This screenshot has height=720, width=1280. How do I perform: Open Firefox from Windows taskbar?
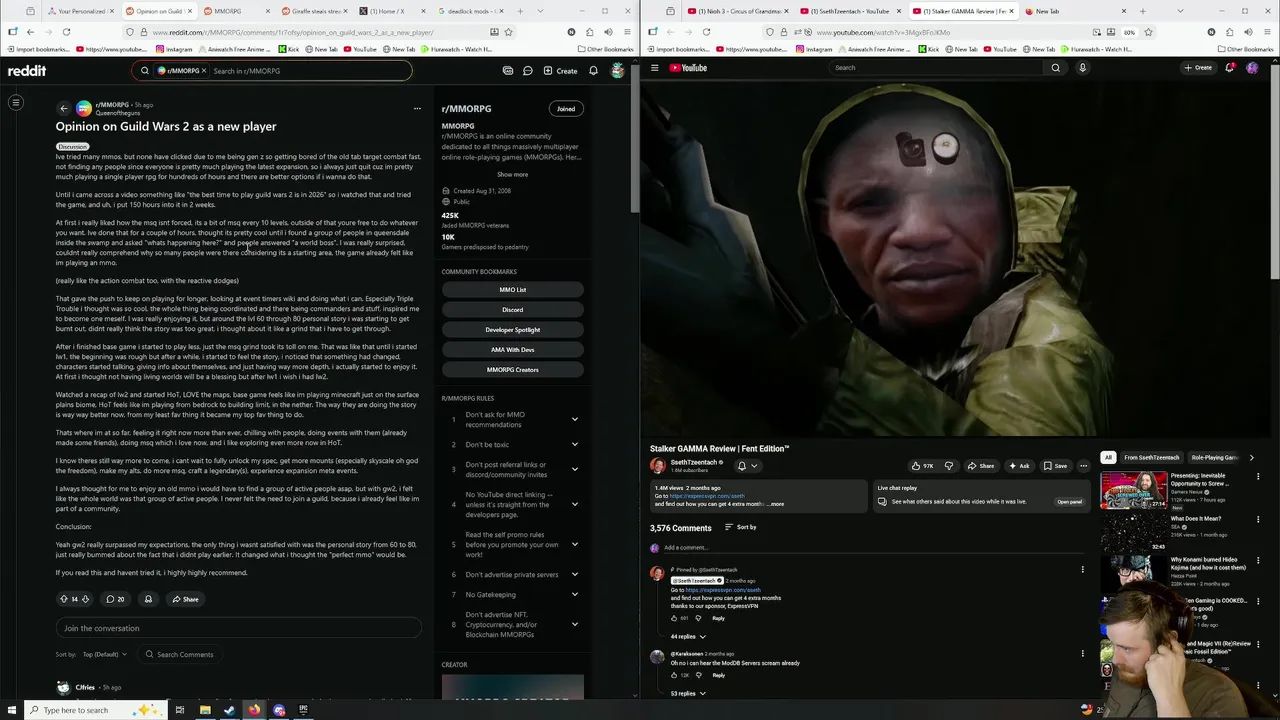pos(254,710)
